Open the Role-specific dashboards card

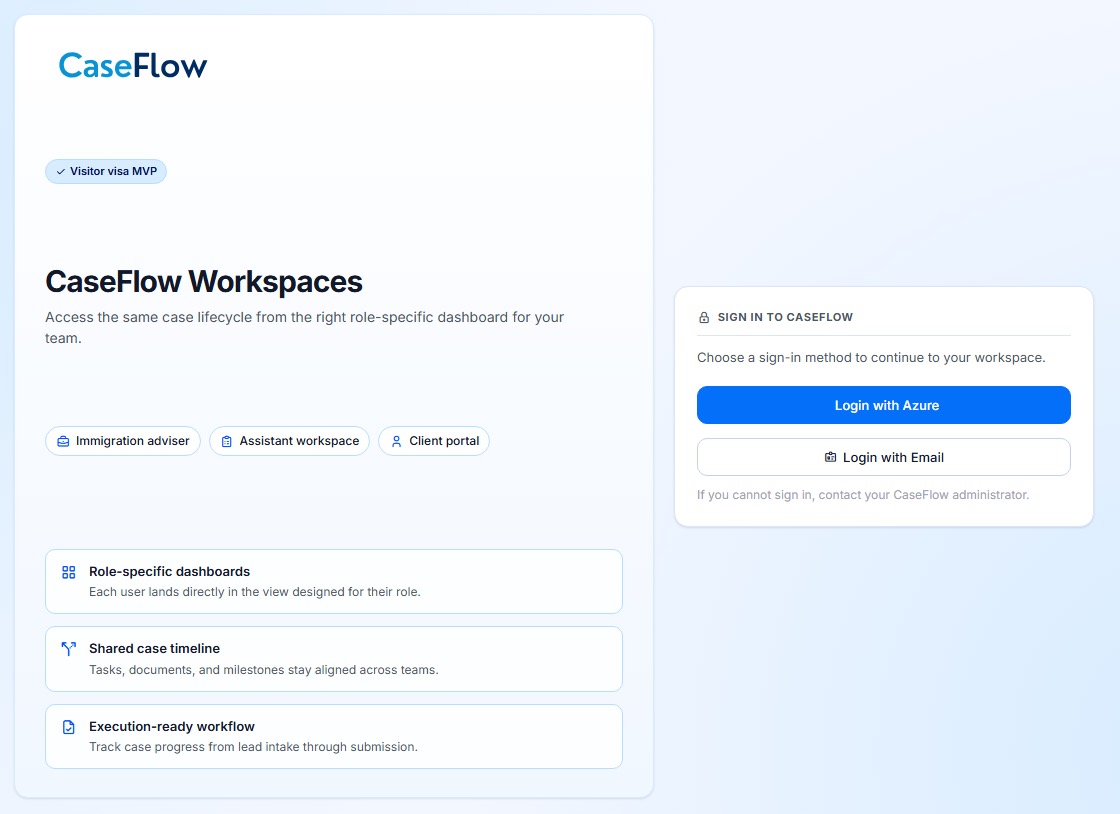(334, 581)
